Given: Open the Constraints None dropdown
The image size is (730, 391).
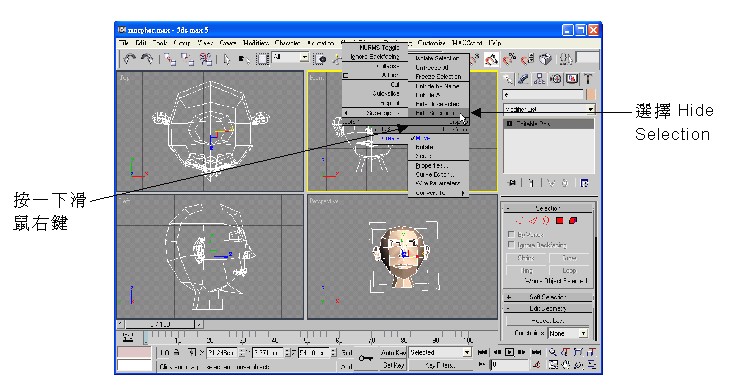Looking at the screenshot, I should [x=568, y=334].
